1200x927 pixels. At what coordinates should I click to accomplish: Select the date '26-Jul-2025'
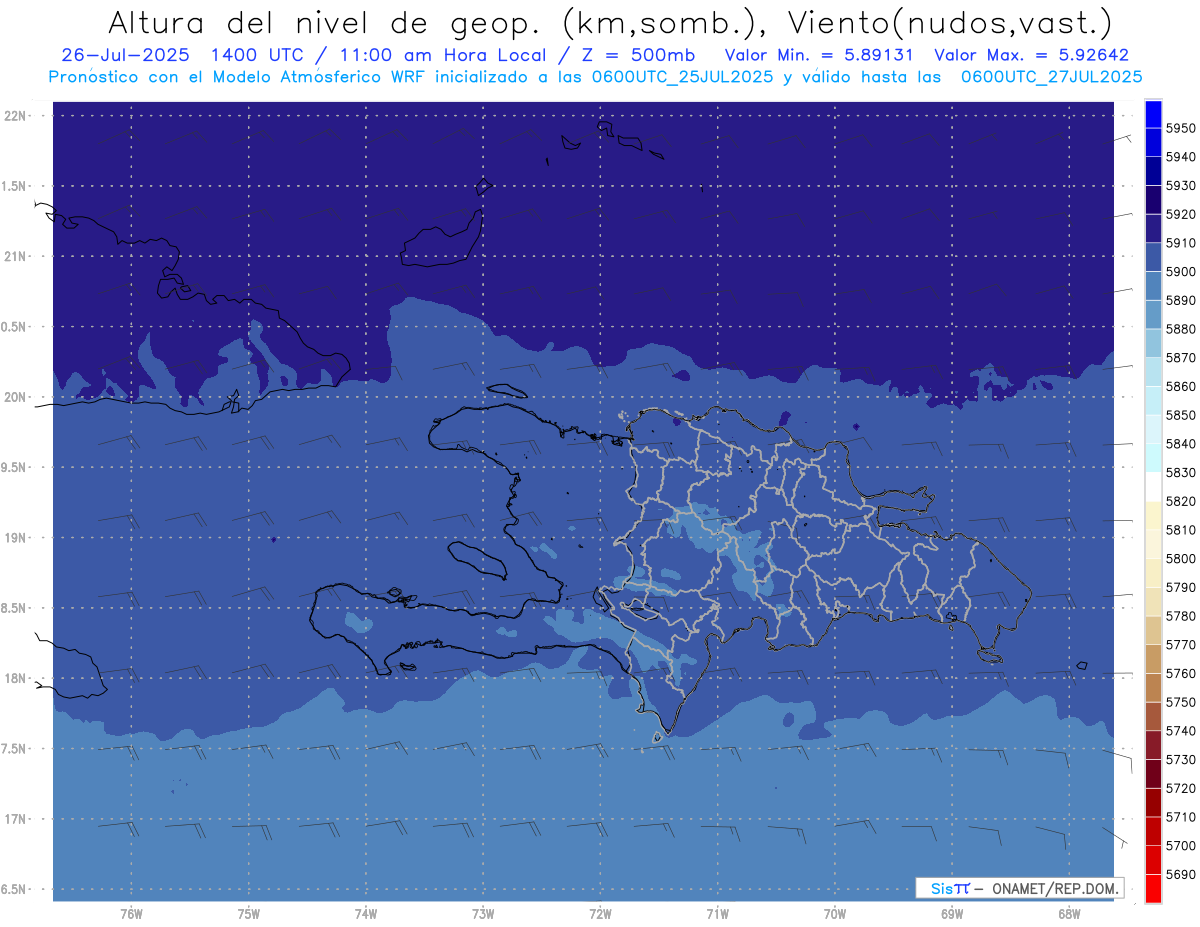(x=125, y=55)
